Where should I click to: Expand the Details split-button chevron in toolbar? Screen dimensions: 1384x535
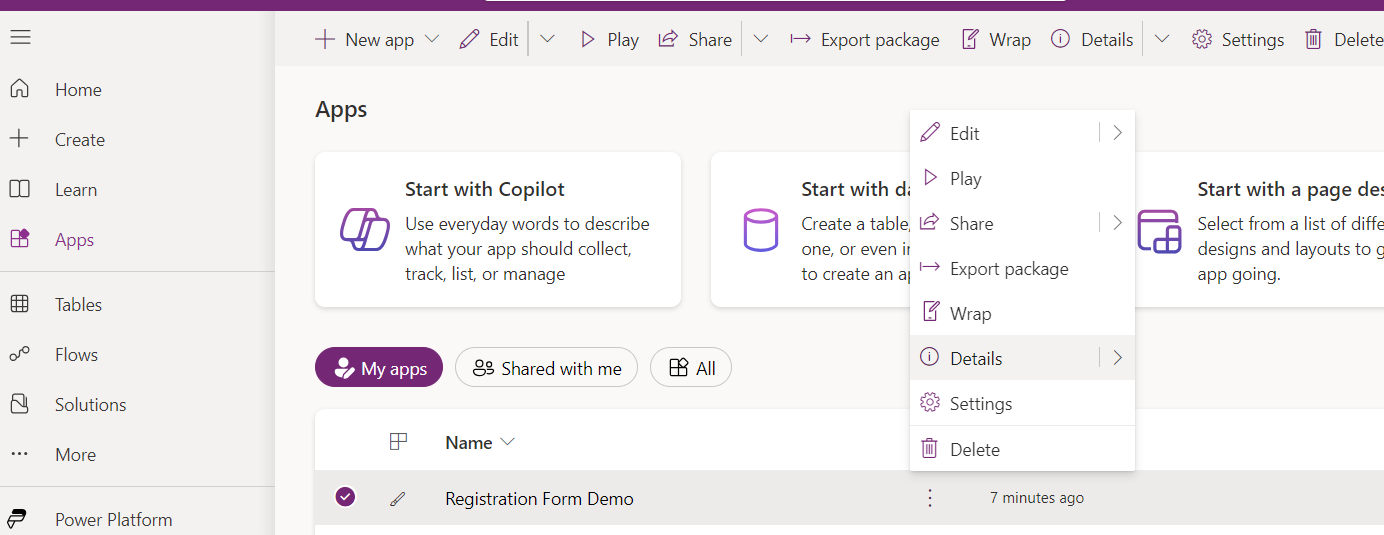coord(1161,40)
